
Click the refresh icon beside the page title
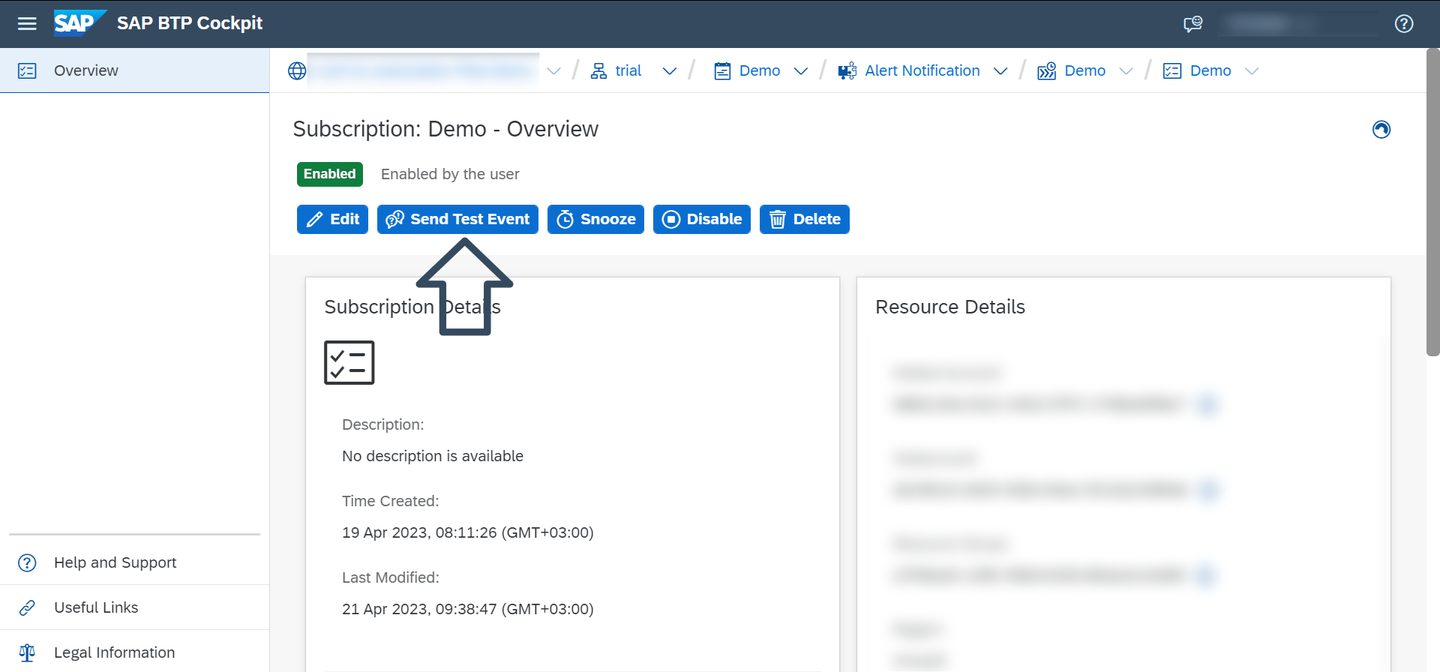(x=1382, y=129)
